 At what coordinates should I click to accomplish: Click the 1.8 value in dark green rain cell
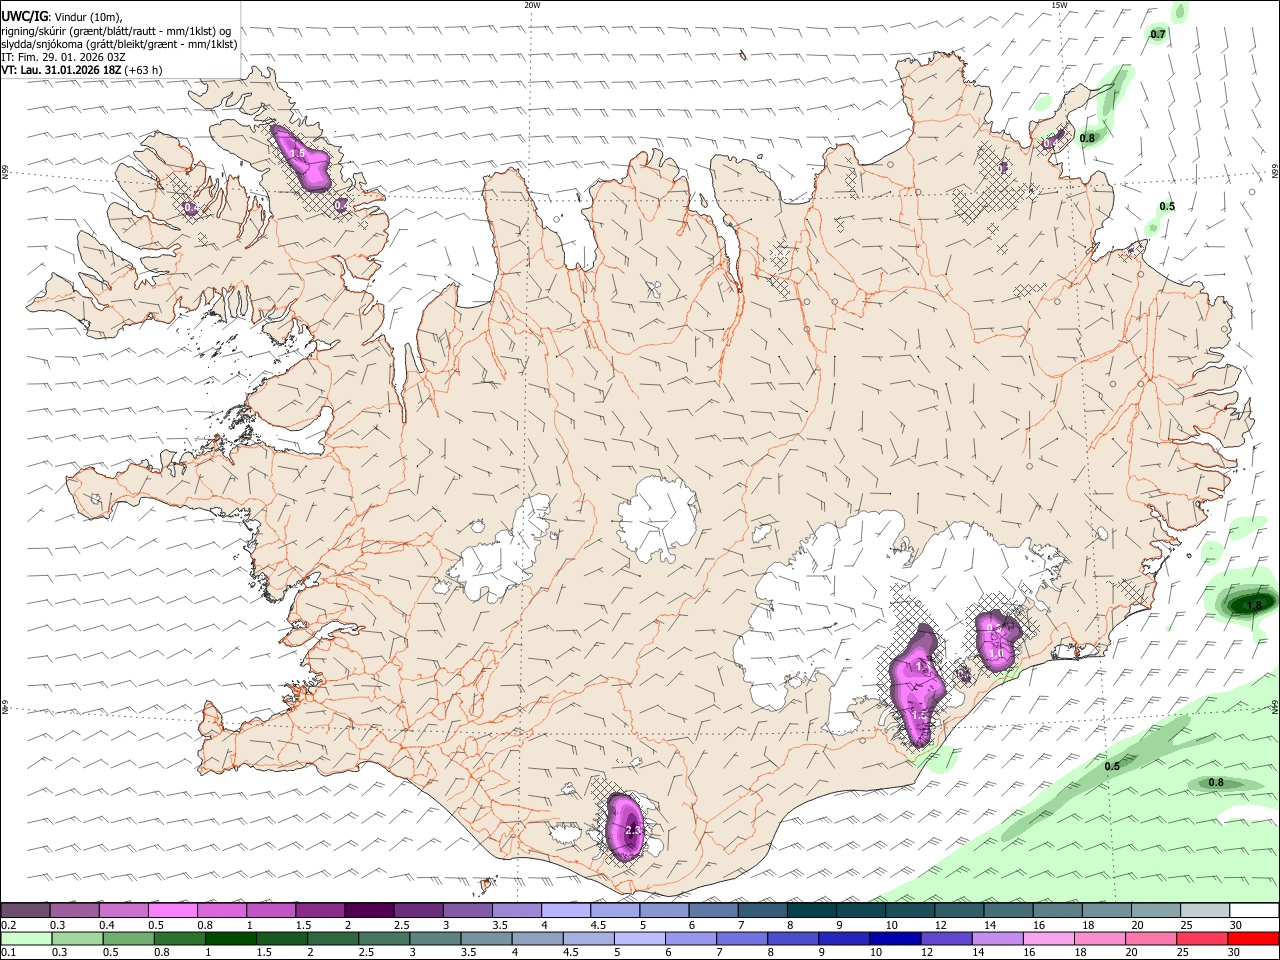tap(1256, 605)
